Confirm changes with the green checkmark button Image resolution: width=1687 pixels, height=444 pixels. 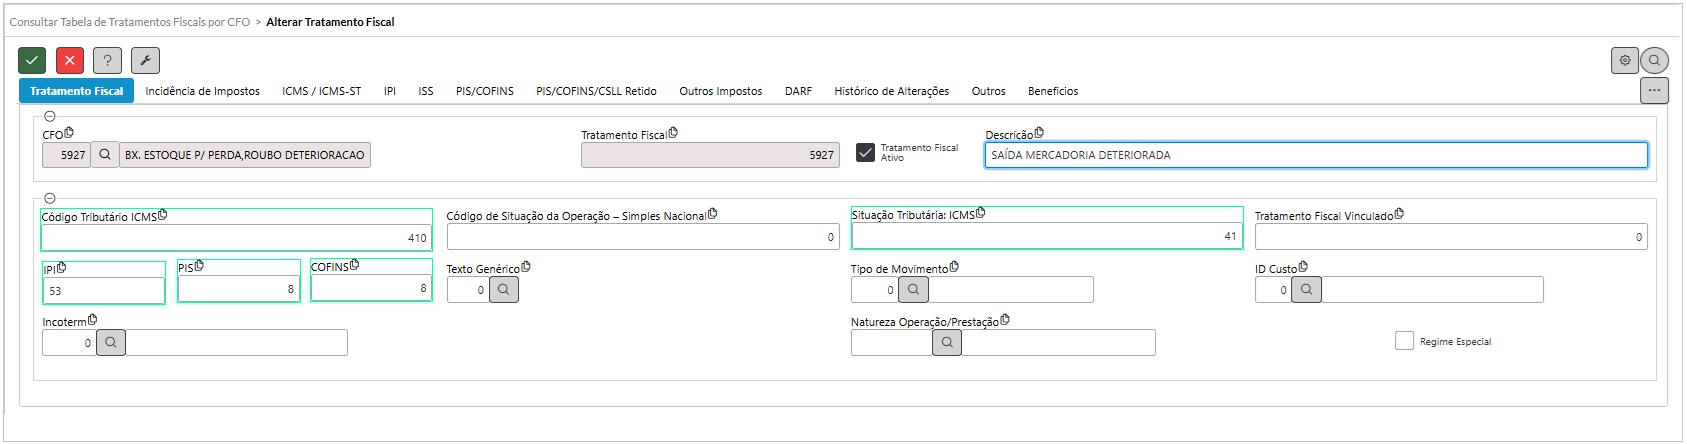point(32,61)
